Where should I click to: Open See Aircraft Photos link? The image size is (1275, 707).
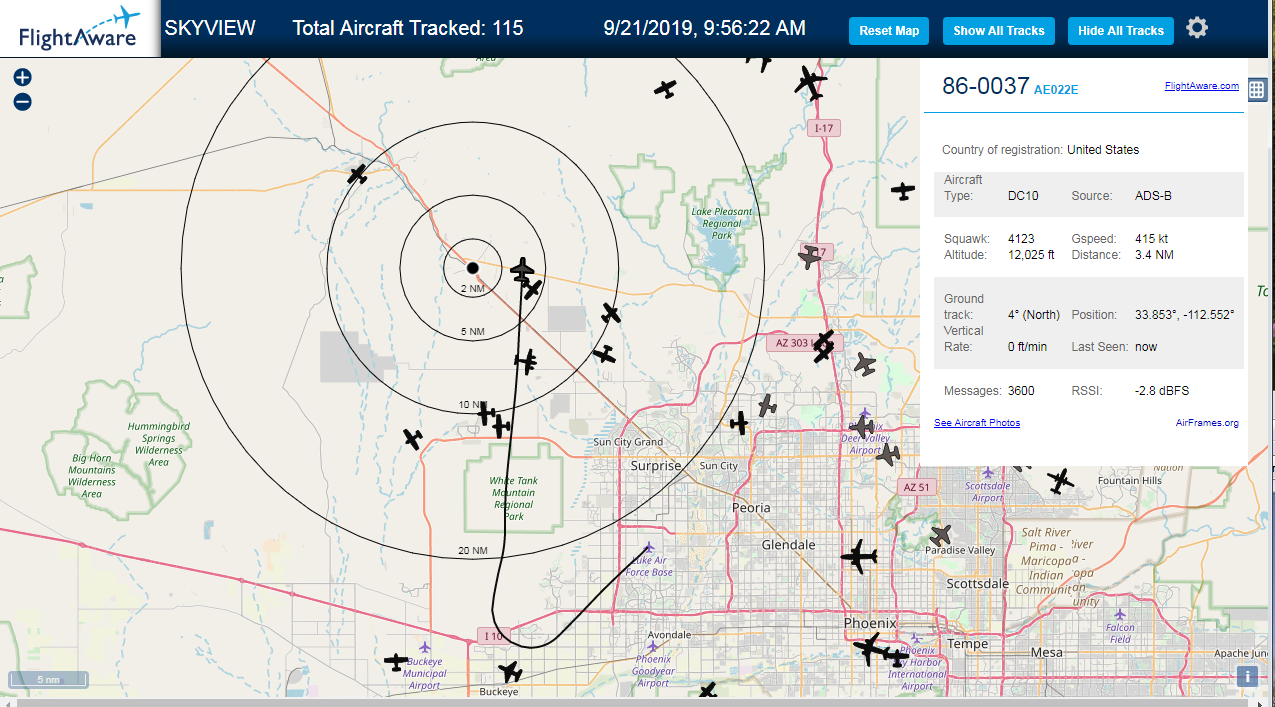tap(977, 423)
